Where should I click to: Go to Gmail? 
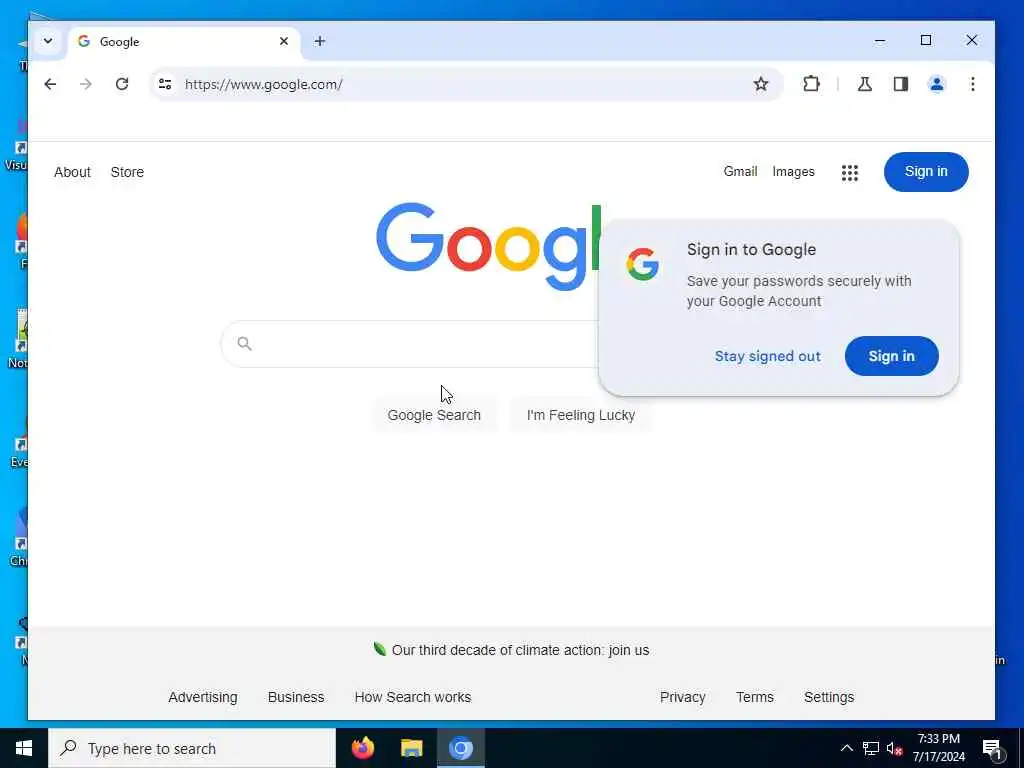coord(740,171)
